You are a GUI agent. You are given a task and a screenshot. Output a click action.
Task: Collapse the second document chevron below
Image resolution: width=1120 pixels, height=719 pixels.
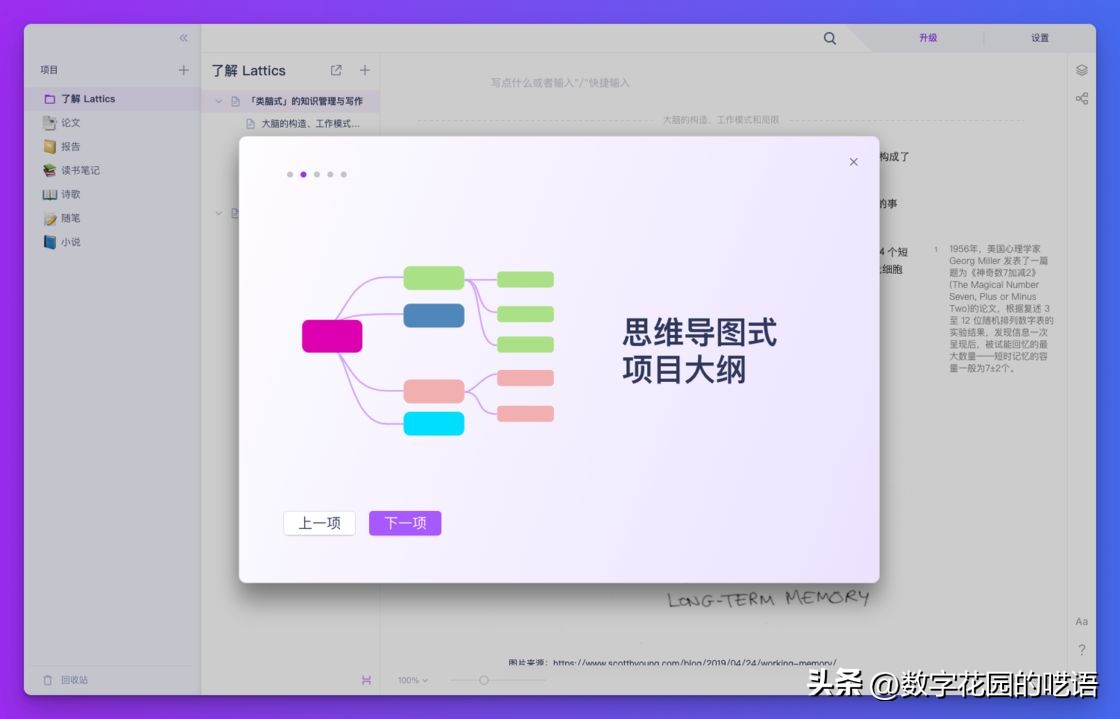(219, 213)
